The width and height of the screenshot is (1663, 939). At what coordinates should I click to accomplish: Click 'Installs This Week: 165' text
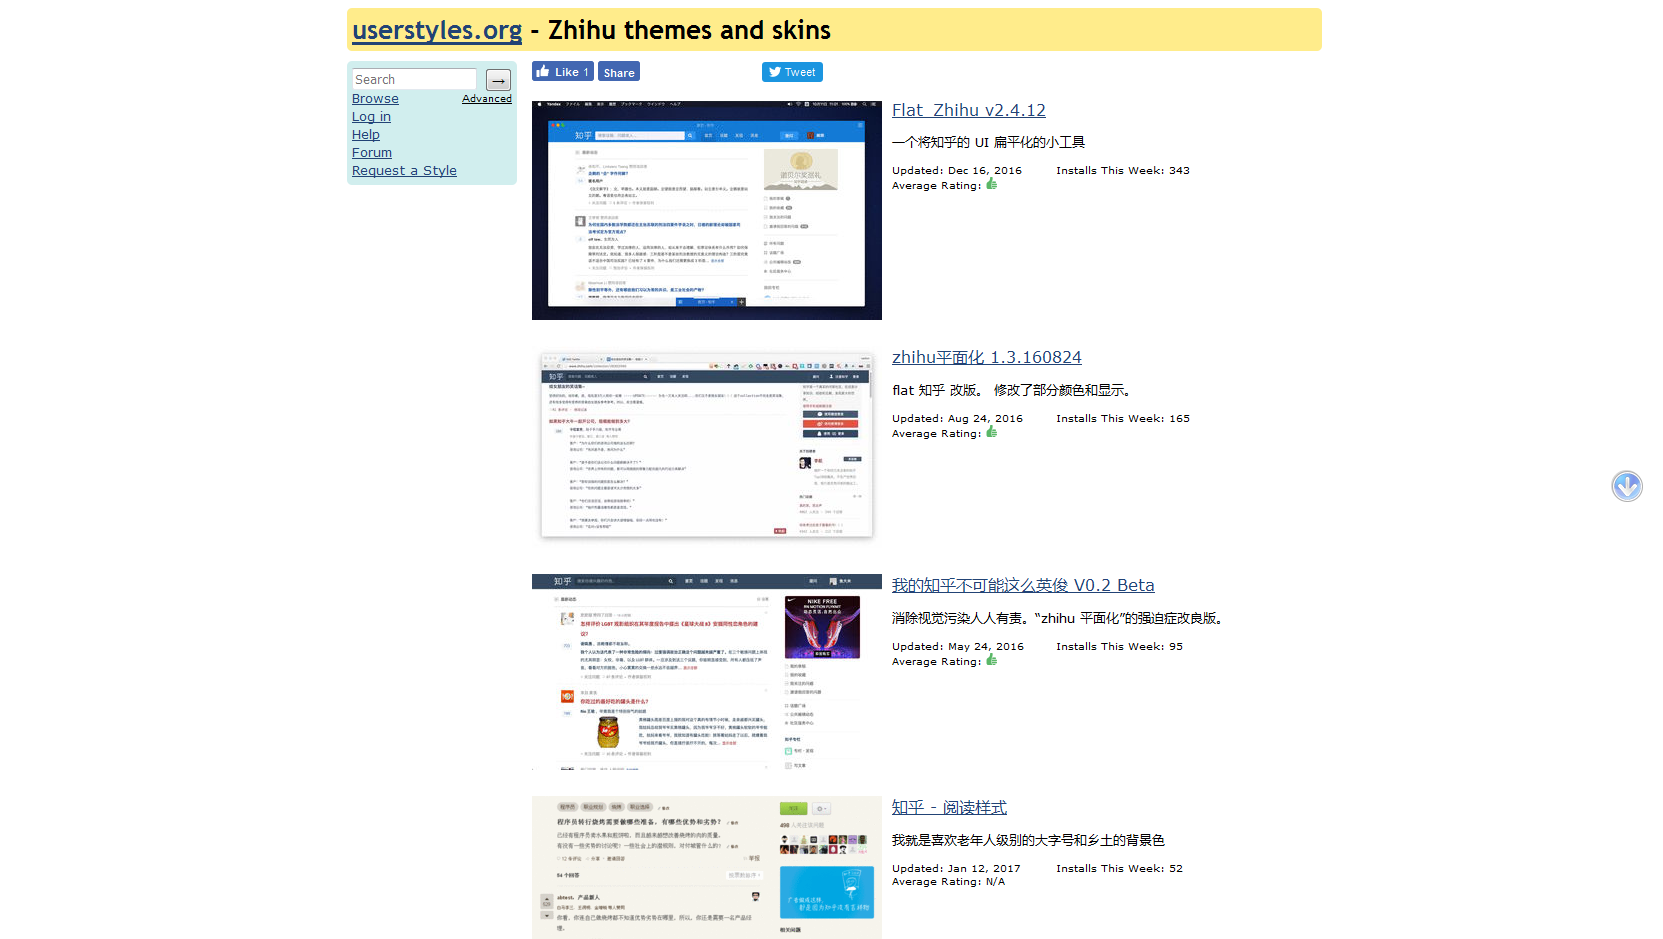click(x=1123, y=418)
